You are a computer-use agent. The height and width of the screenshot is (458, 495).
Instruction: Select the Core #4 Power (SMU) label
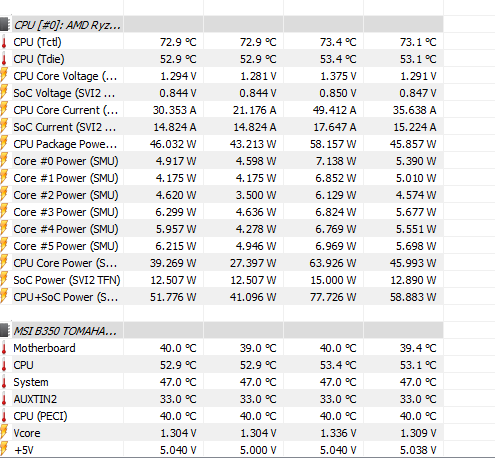pos(66,229)
